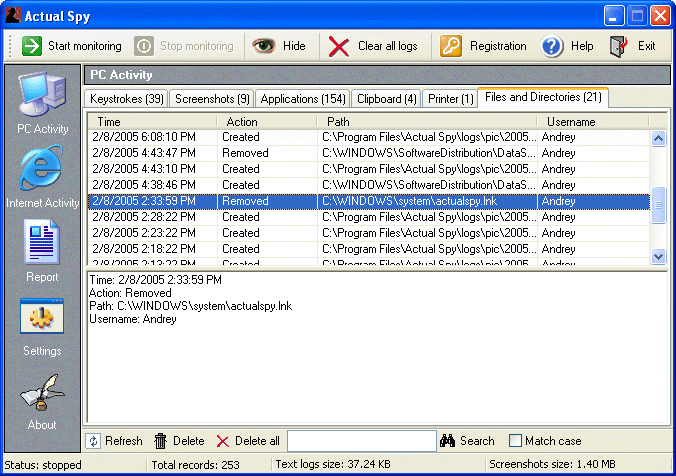
Task: Click the log list scroll up arrow
Action: click(658, 138)
